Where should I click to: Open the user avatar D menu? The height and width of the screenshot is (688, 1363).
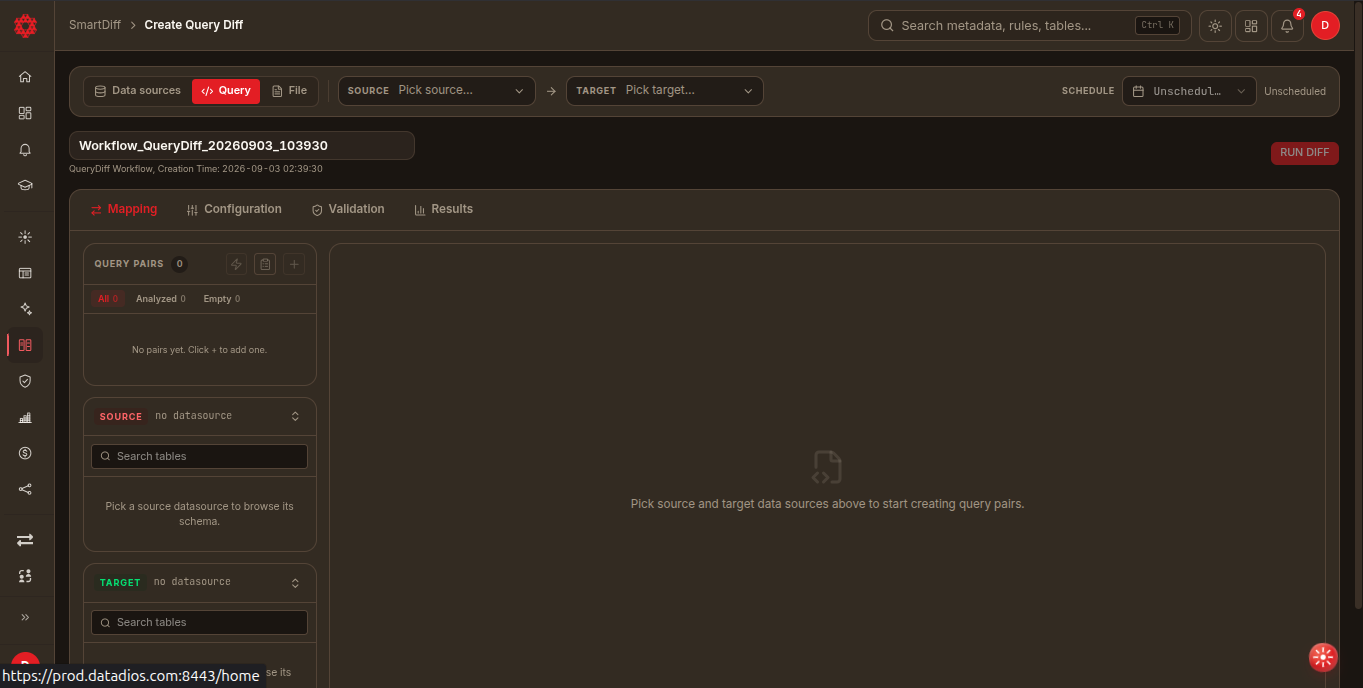(1325, 26)
